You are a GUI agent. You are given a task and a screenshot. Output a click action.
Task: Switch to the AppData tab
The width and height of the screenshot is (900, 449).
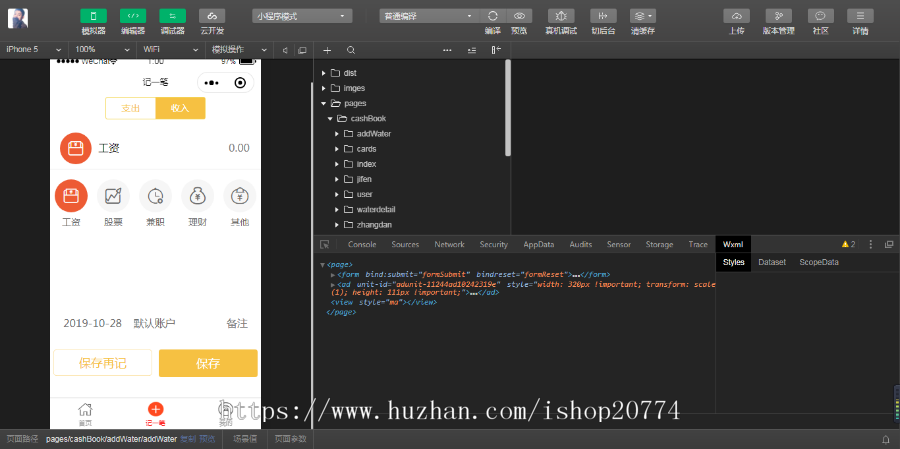pyautogui.click(x=538, y=244)
